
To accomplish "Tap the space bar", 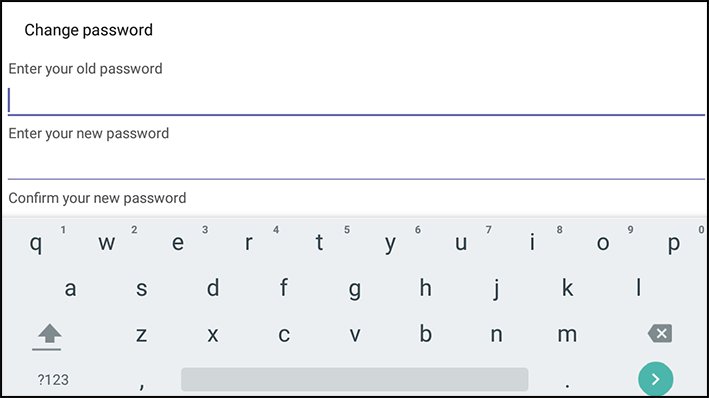I will 354,379.
